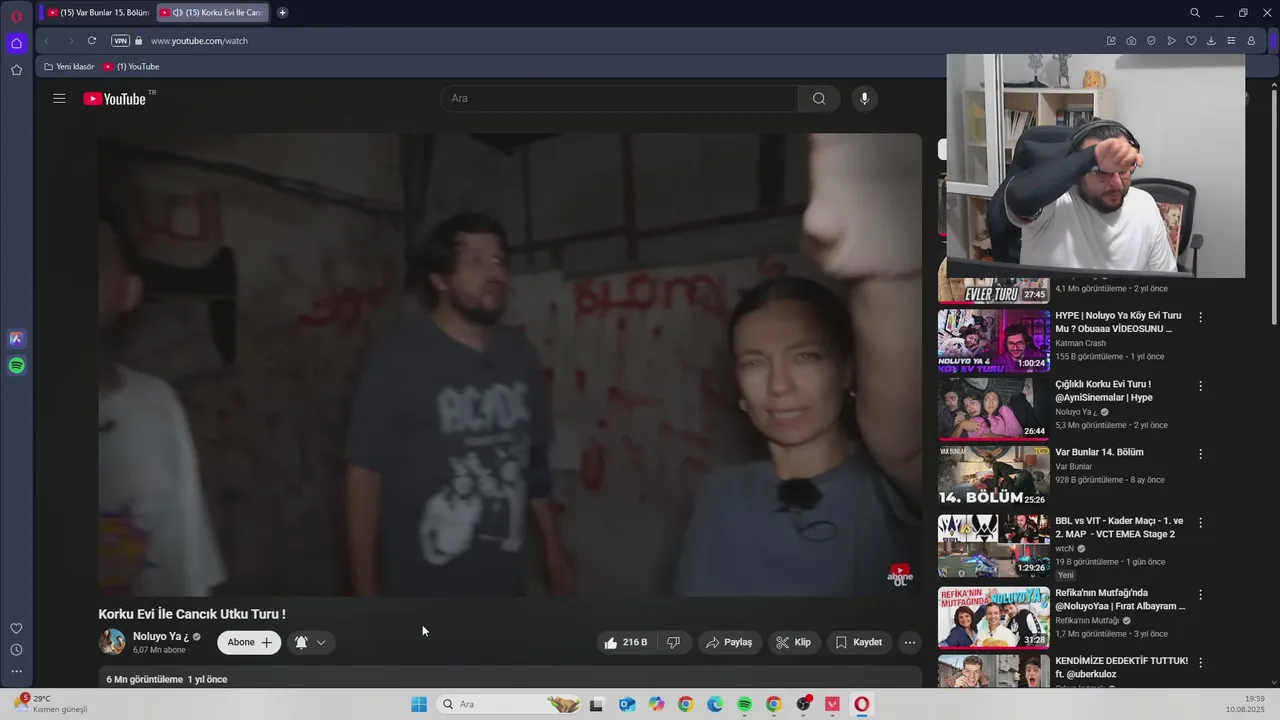The image size is (1280, 720).
Task: Open options for Var Bunlar 14. Bölüm video
Action: pyautogui.click(x=1201, y=454)
